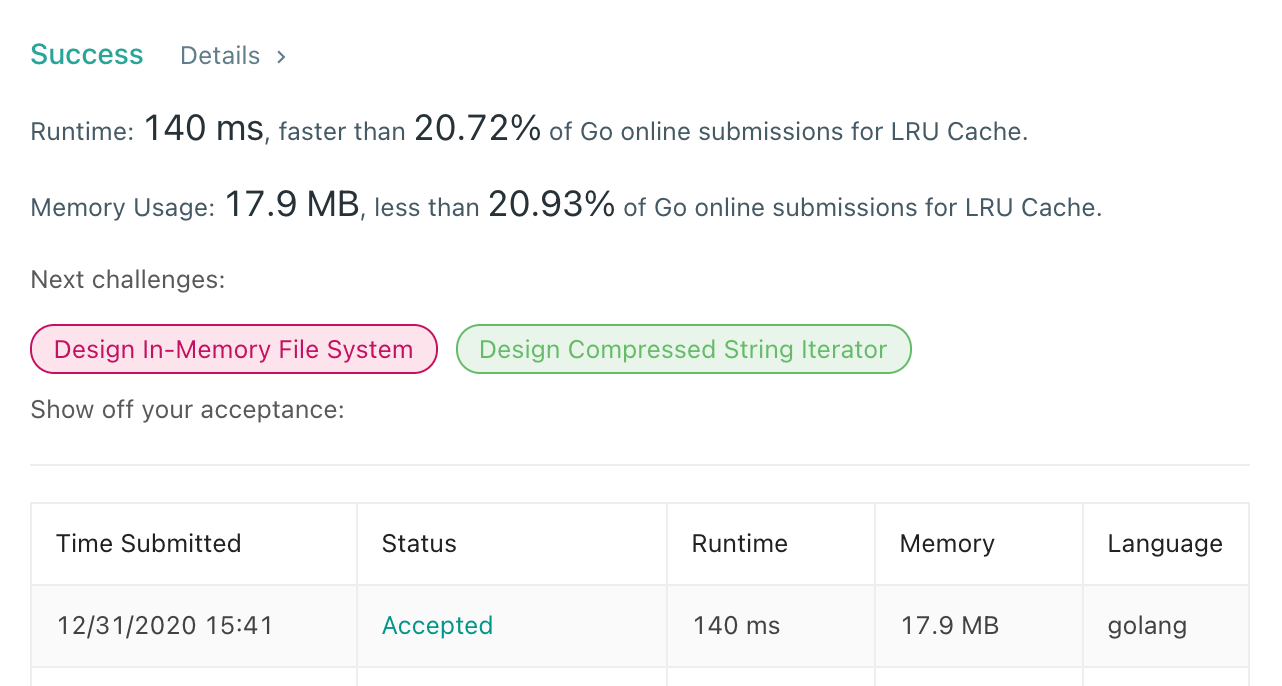Click the 20.72% runtime percentile value
The image size is (1282, 686).
point(477,129)
